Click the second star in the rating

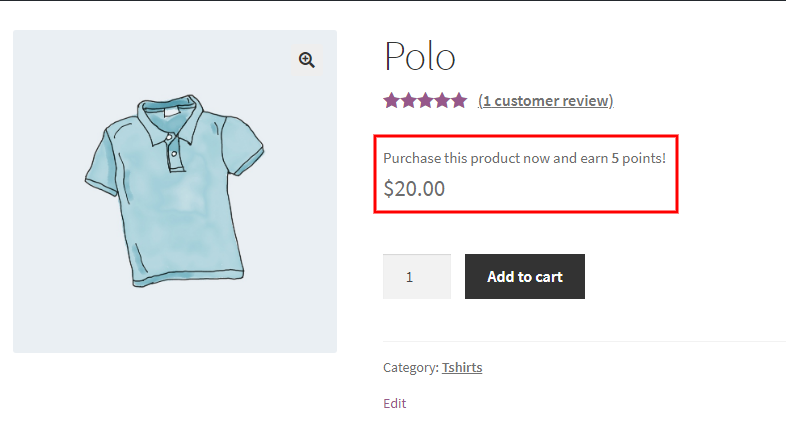click(x=408, y=100)
